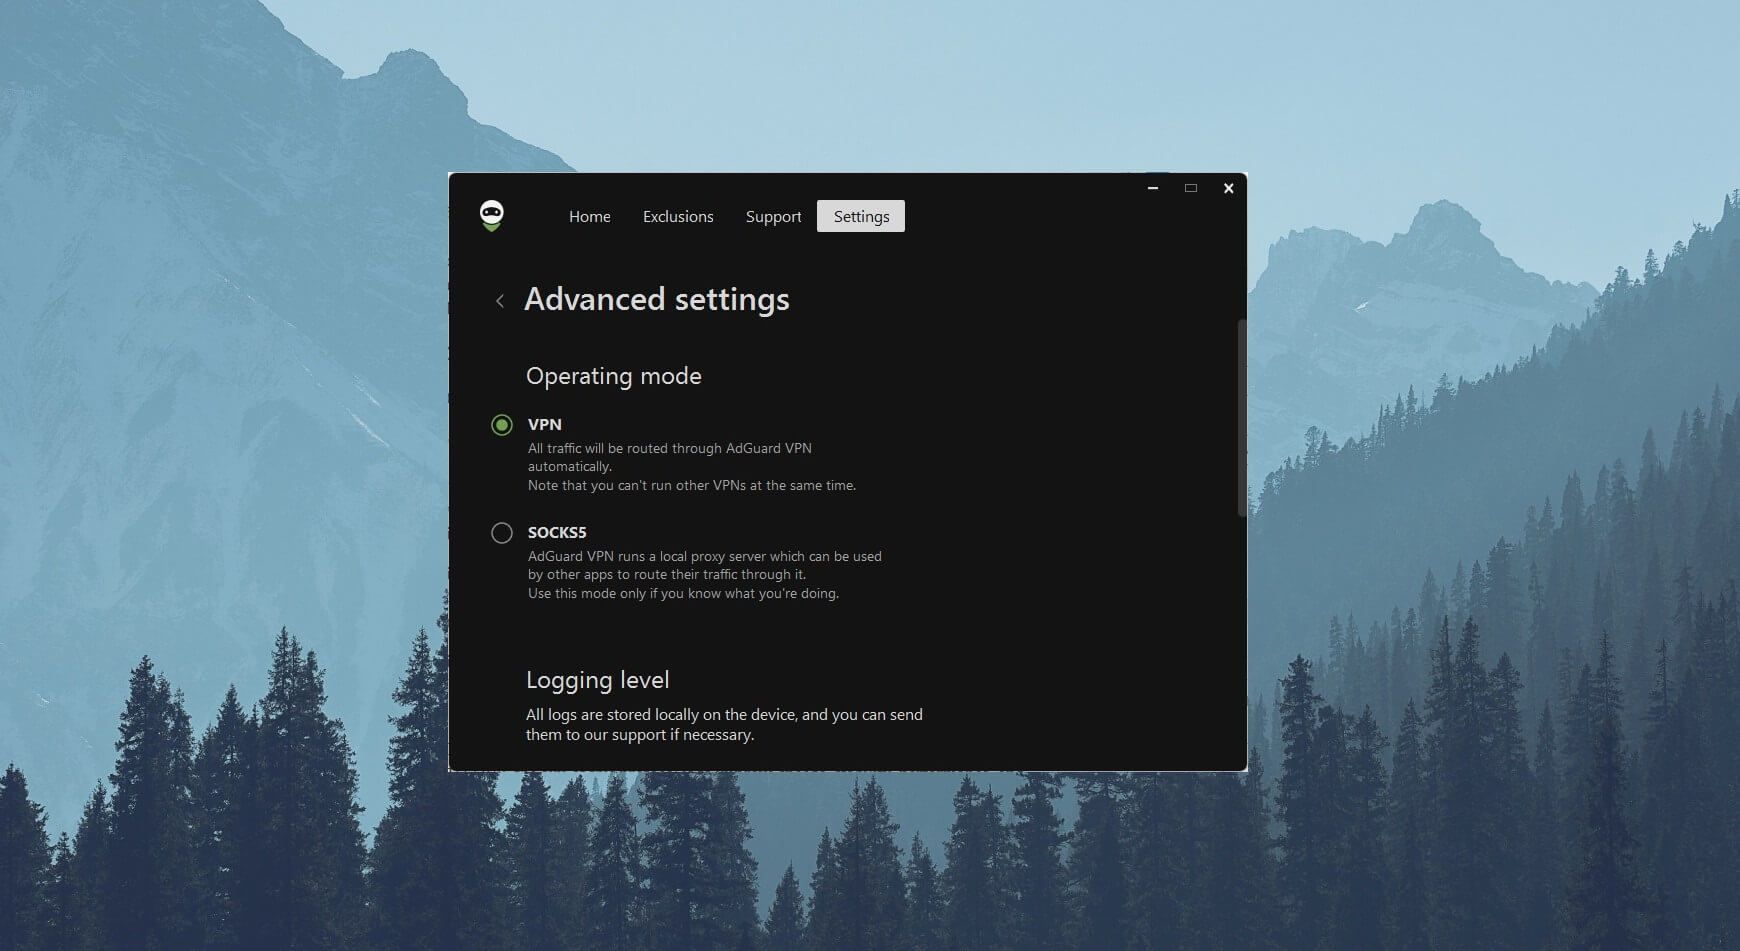Click the vertical scrollbar in the settings window
1740x951 pixels.
pyautogui.click(x=1242, y=418)
